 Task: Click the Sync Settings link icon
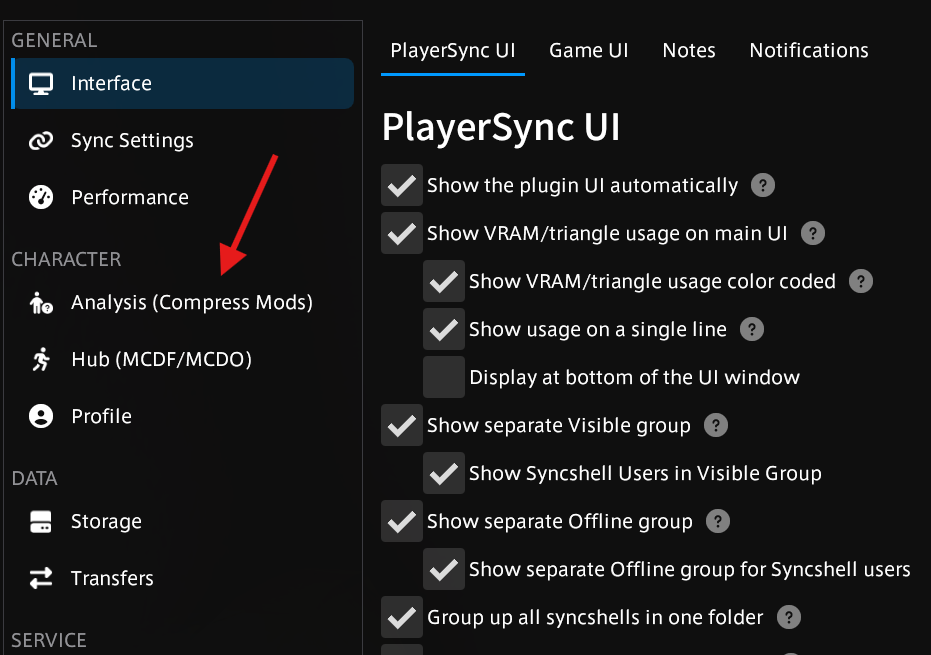click(41, 141)
